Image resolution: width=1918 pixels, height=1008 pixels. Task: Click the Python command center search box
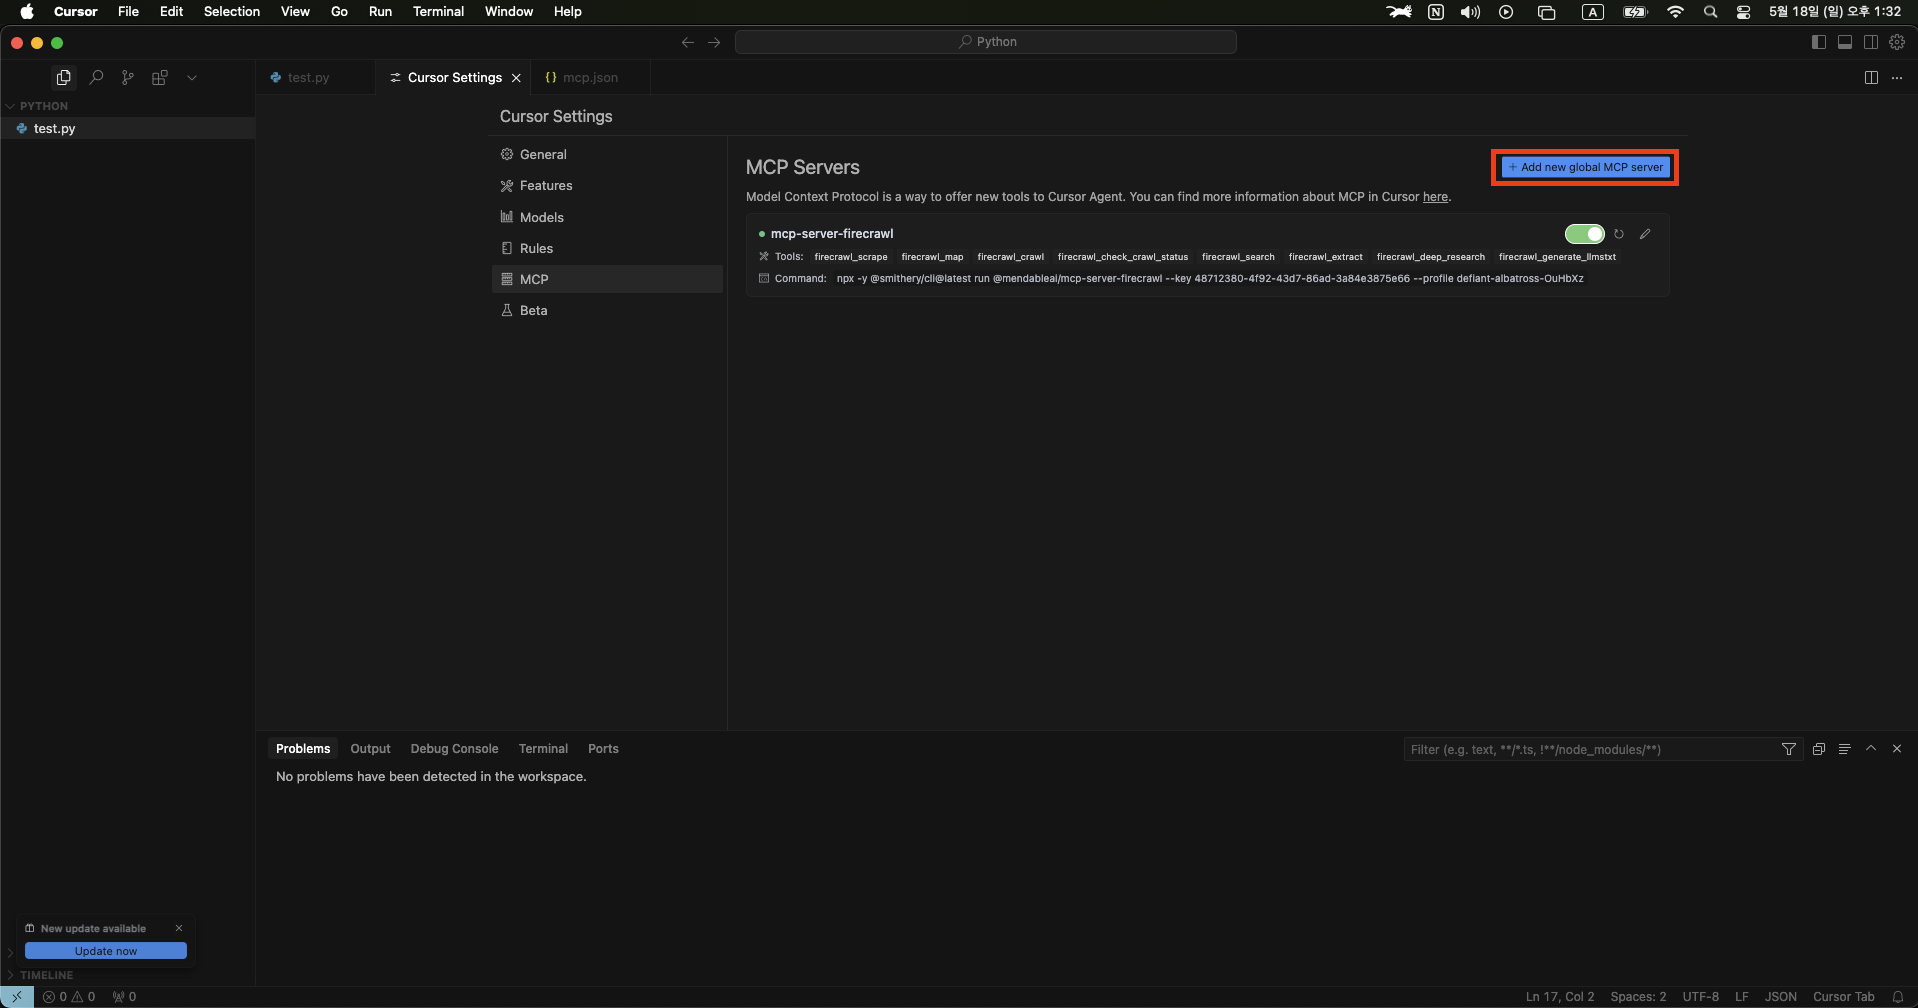pyautogui.click(x=985, y=42)
